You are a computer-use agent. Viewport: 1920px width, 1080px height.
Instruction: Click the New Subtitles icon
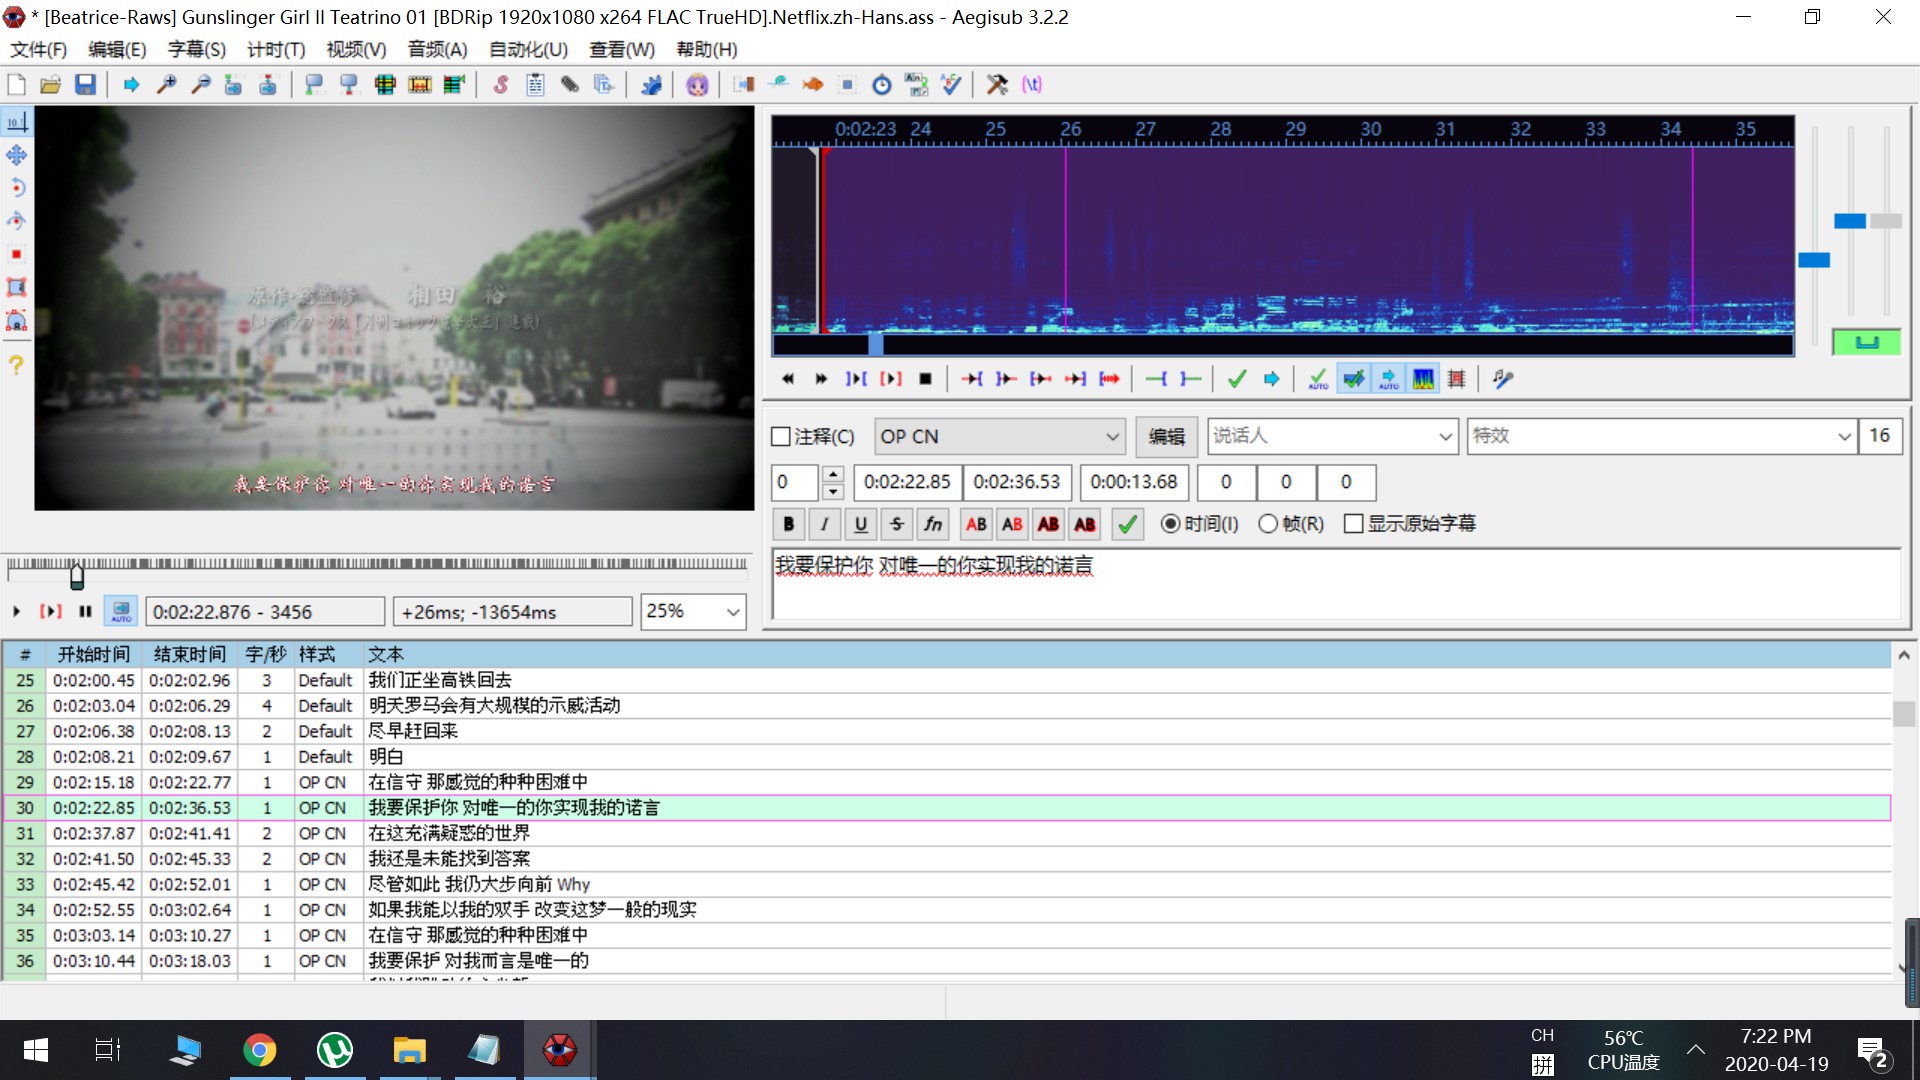pos(17,85)
